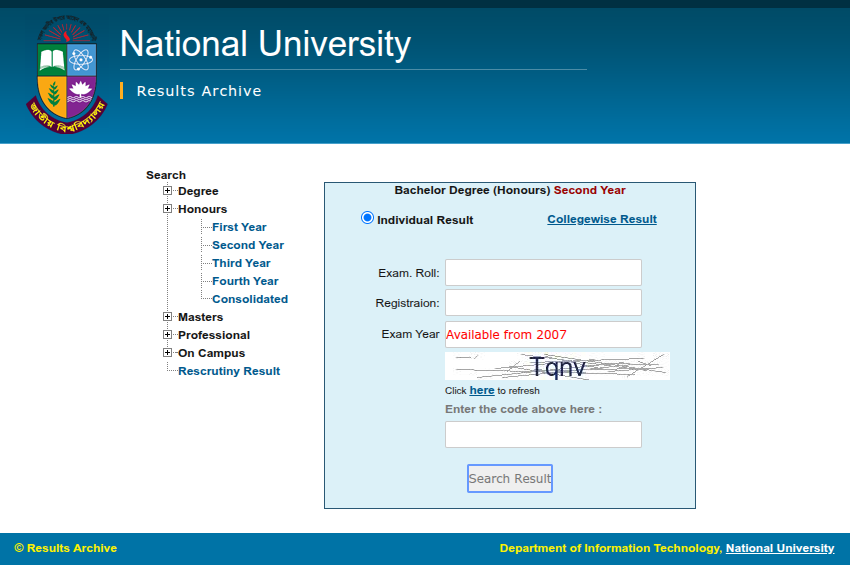Image resolution: width=850 pixels, height=565 pixels.
Task: Expand the On Campus tree node
Action: pyautogui.click(x=168, y=352)
